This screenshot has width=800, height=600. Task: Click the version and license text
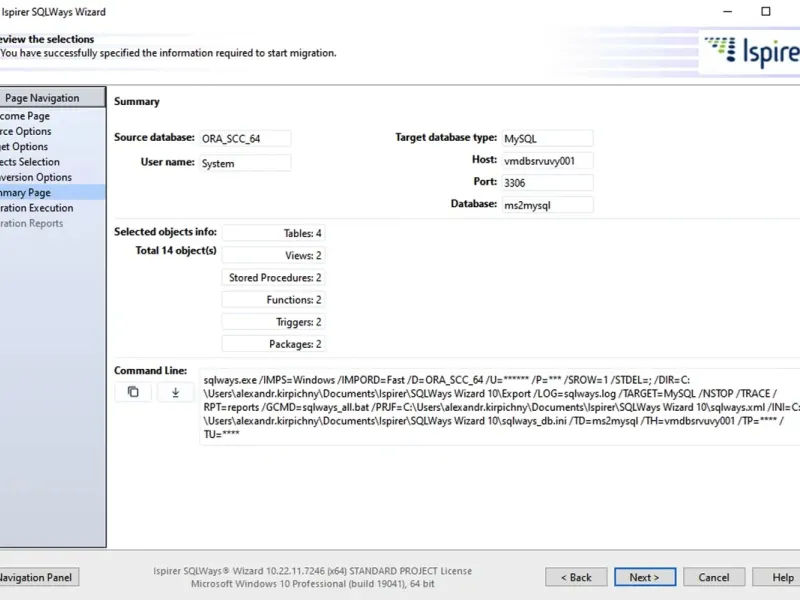313,571
